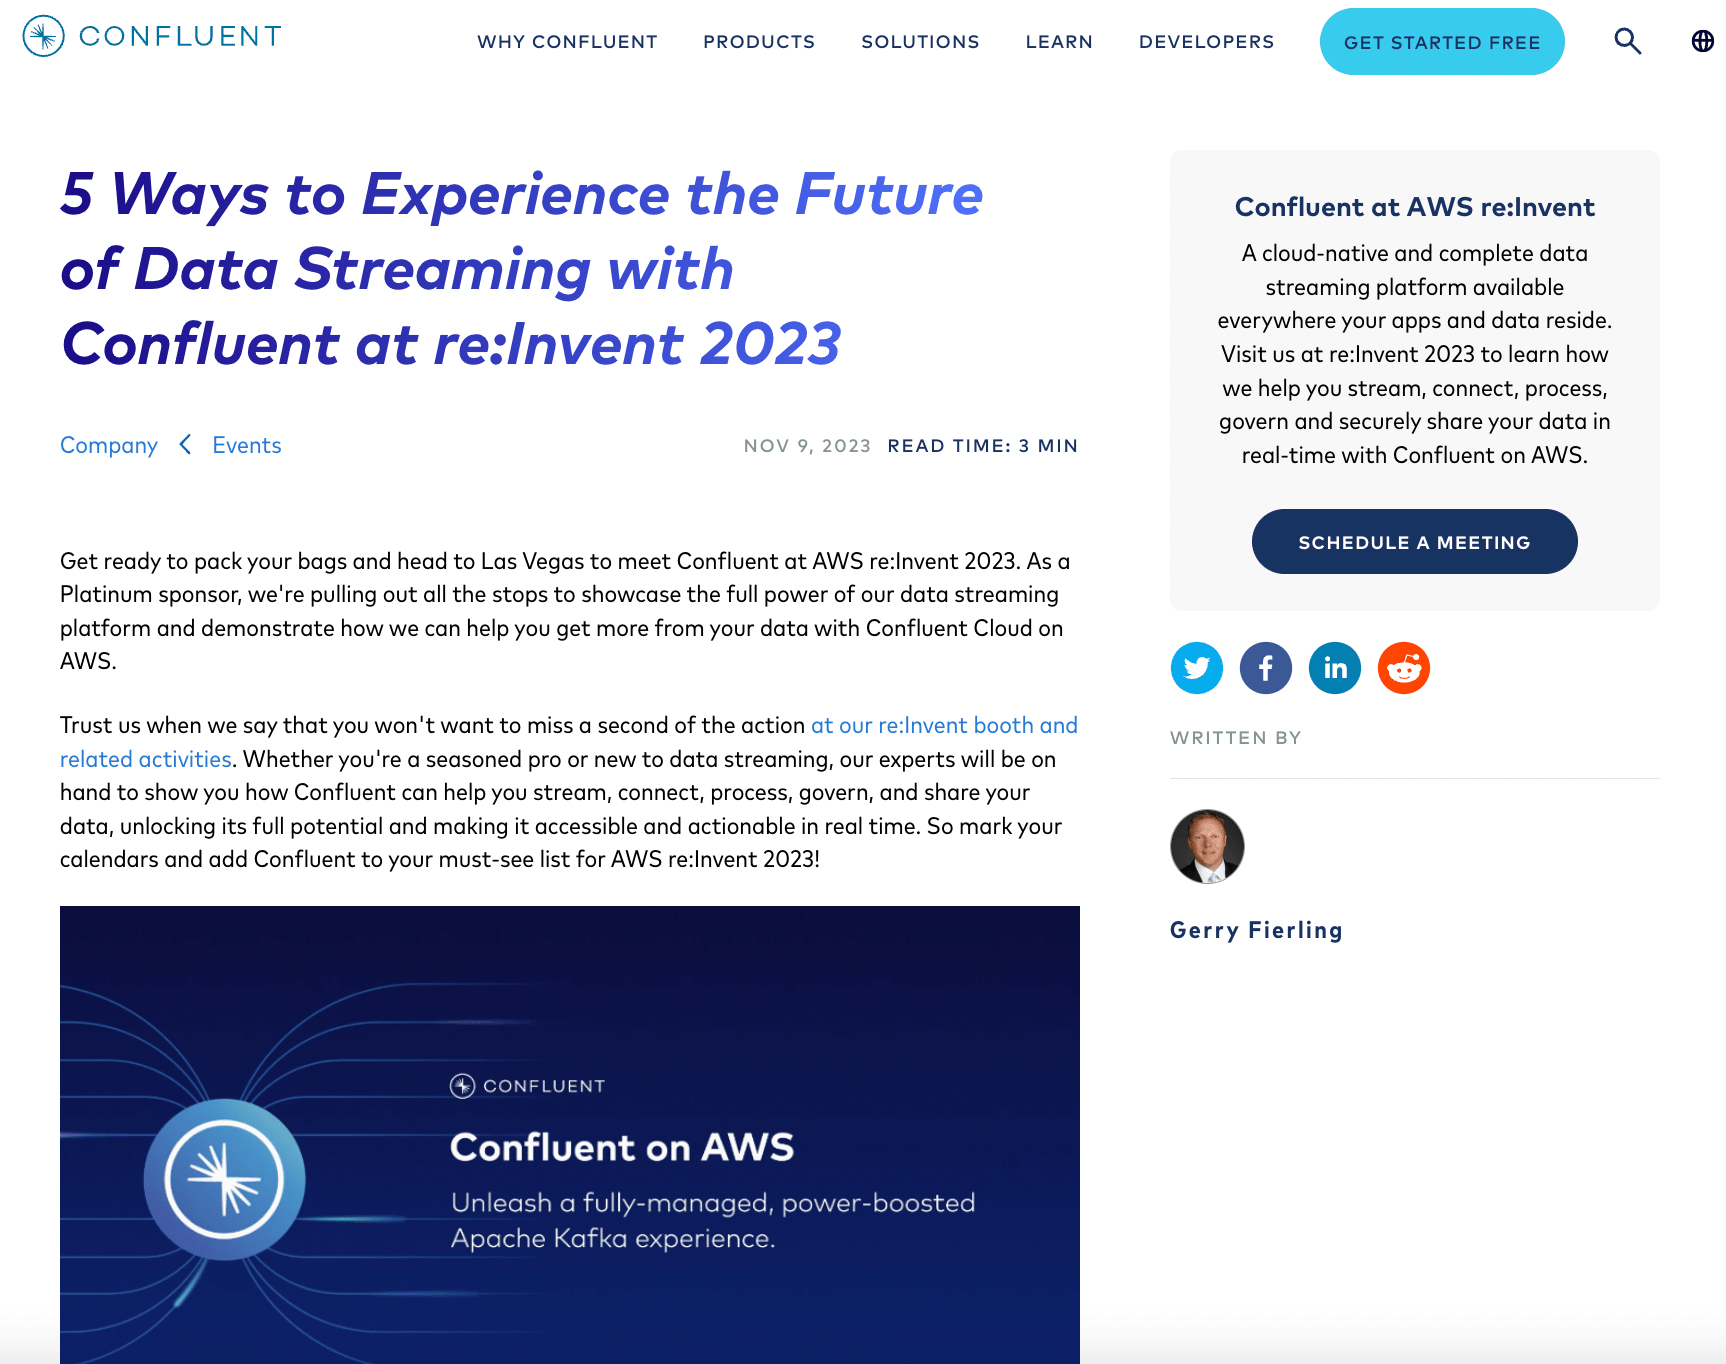Open the Products menu
This screenshot has height=1364, width=1726.
coord(759,42)
